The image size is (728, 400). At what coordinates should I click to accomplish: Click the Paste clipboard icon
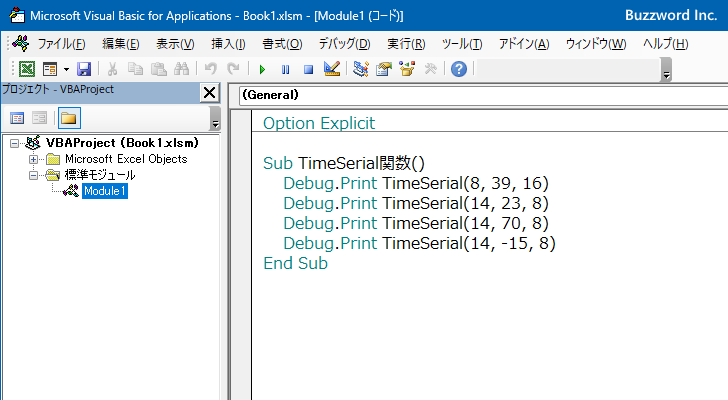click(158, 69)
